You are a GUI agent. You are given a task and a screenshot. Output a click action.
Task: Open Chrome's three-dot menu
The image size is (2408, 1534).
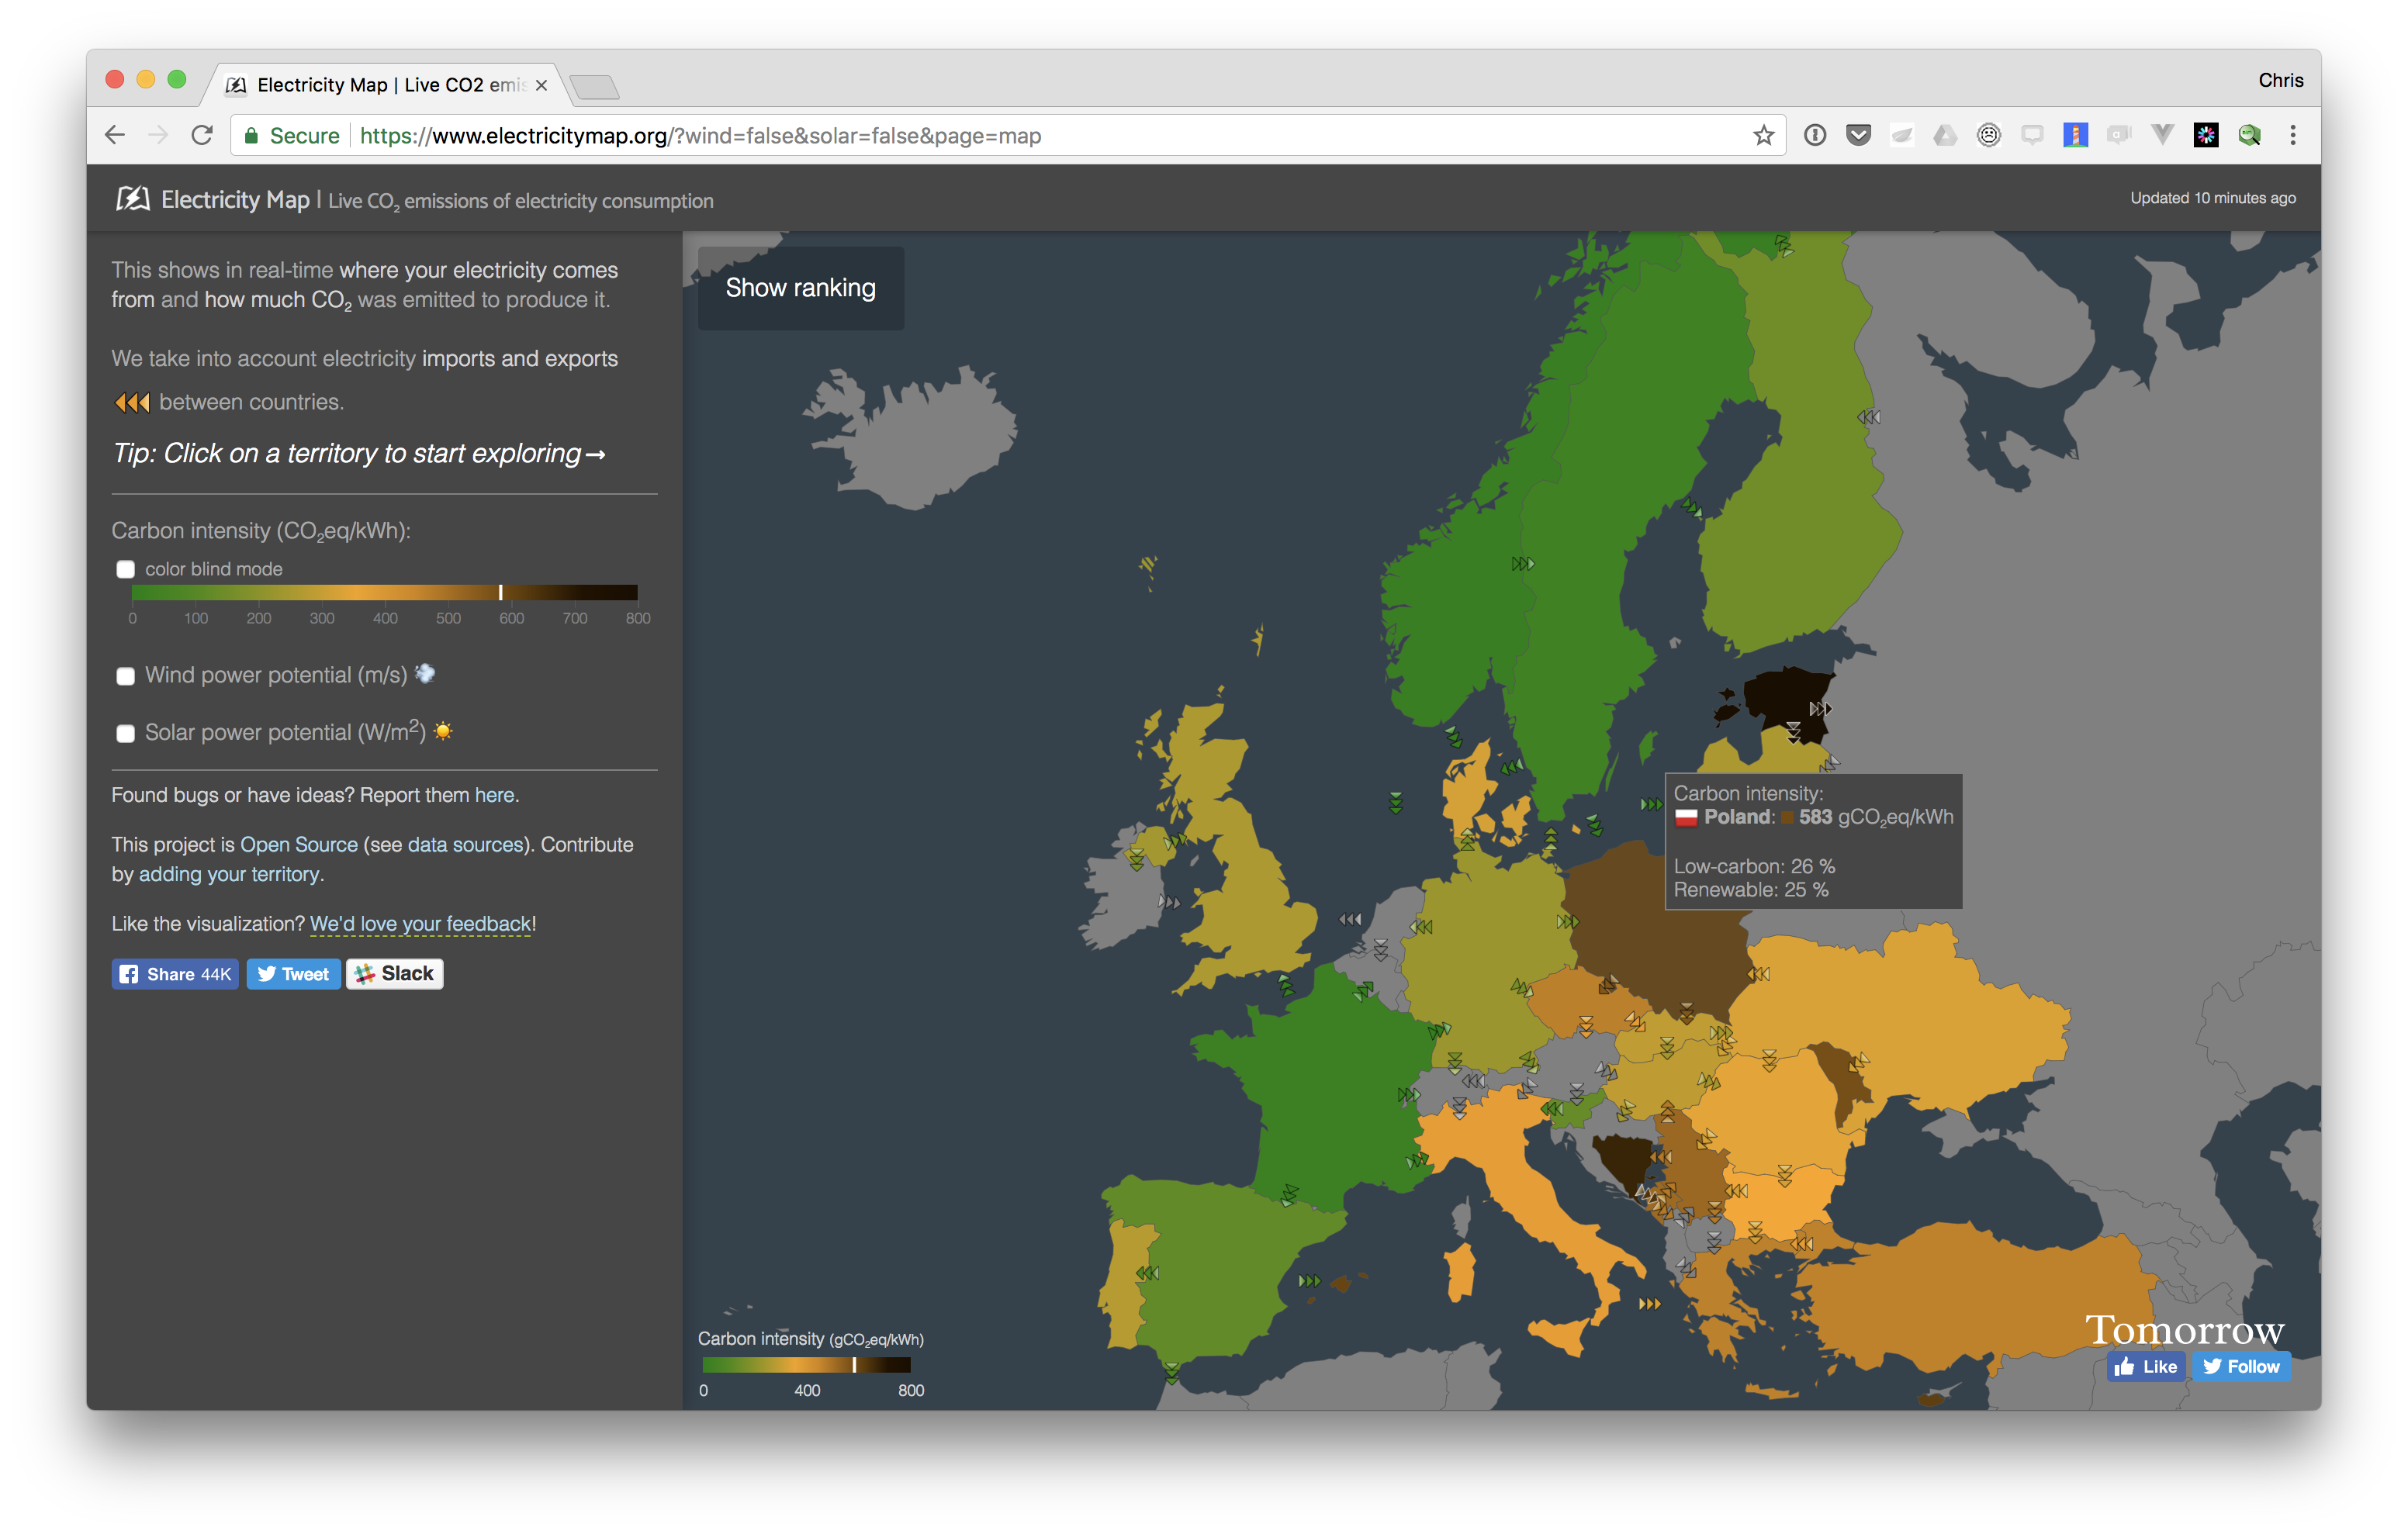pyautogui.click(x=2292, y=135)
